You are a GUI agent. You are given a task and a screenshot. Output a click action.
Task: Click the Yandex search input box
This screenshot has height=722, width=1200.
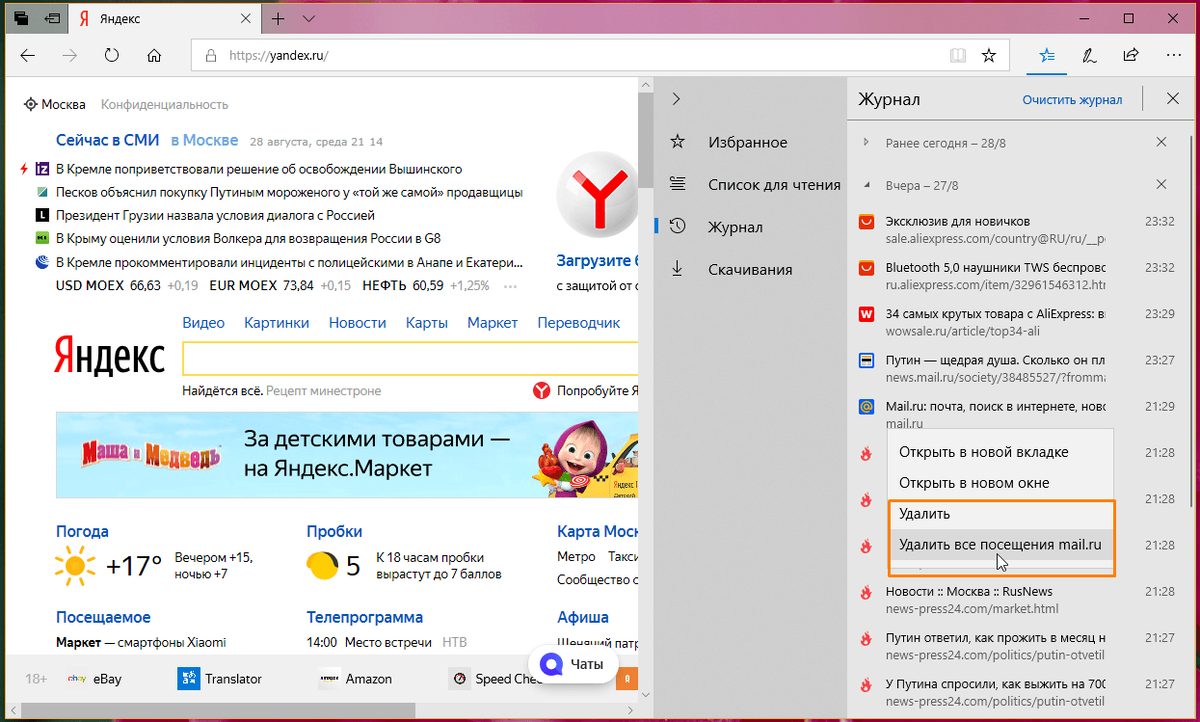(410, 358)
